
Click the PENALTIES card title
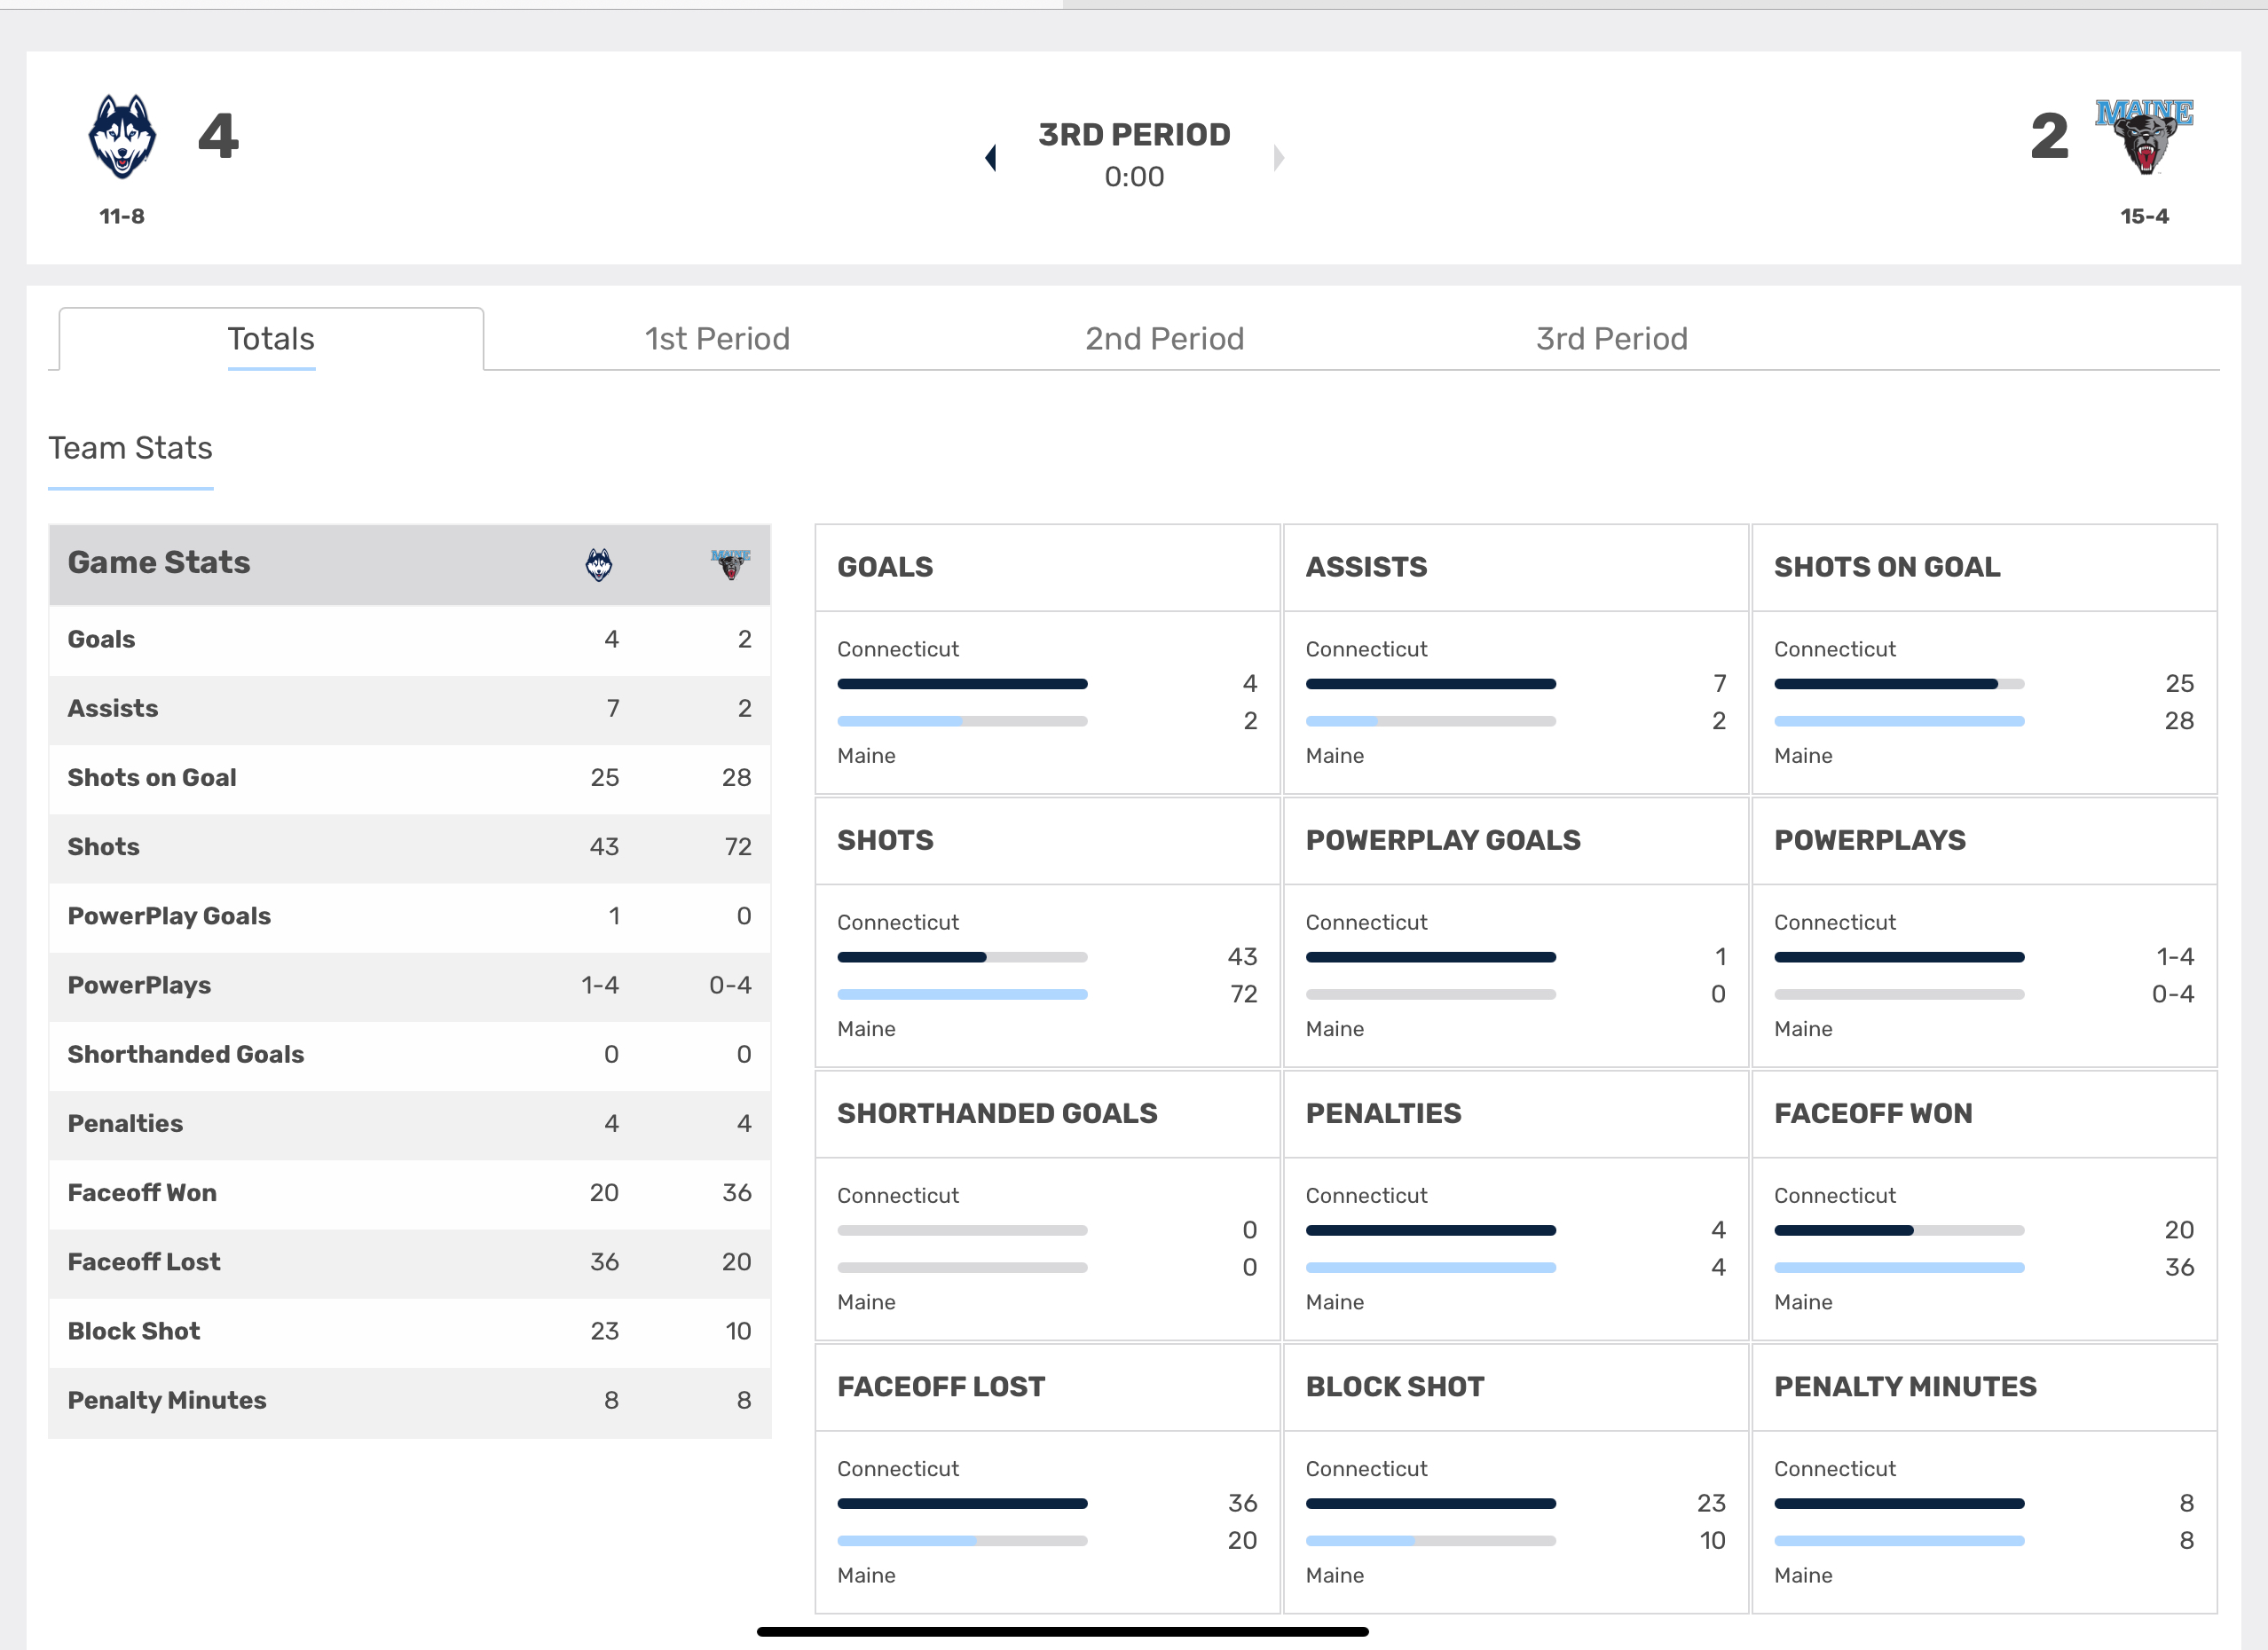[1383, 1113]
